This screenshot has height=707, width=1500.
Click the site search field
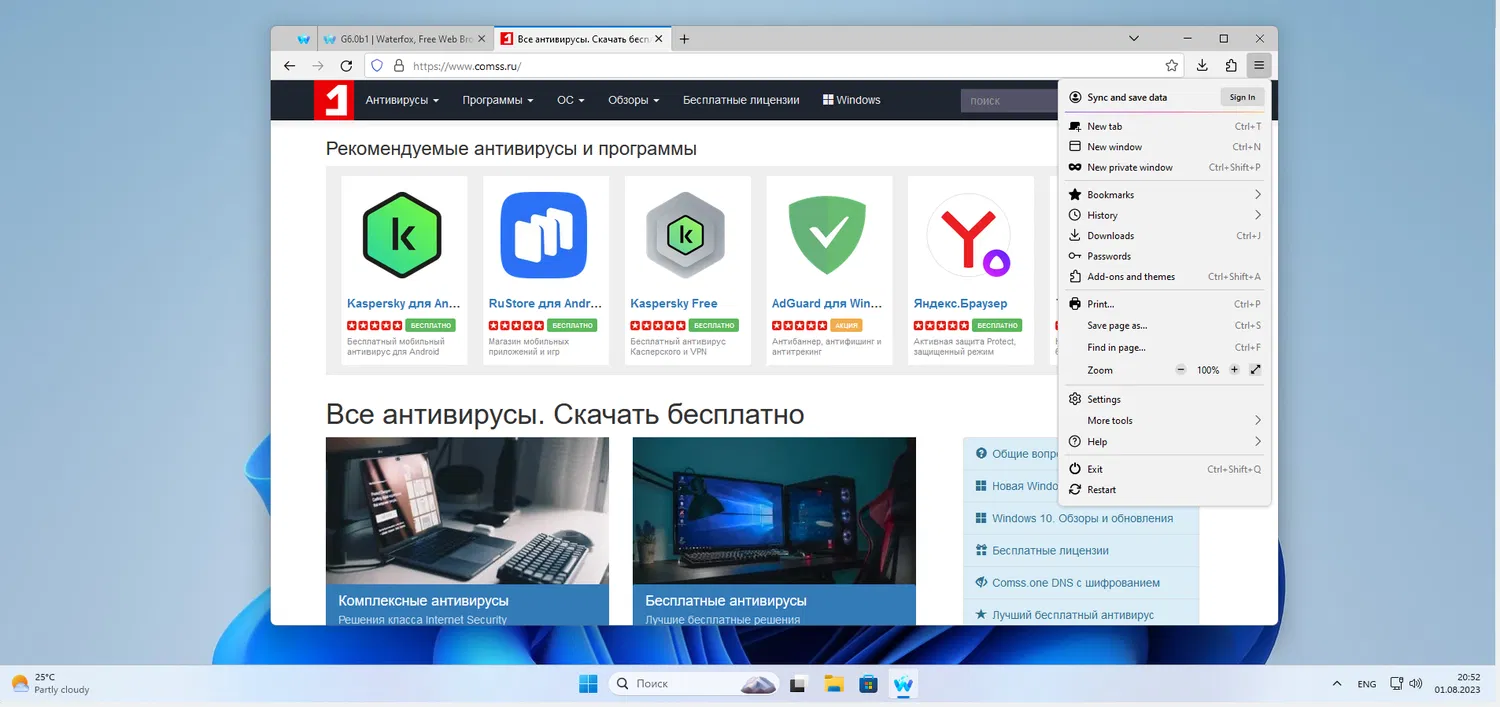pos(1009,100)
